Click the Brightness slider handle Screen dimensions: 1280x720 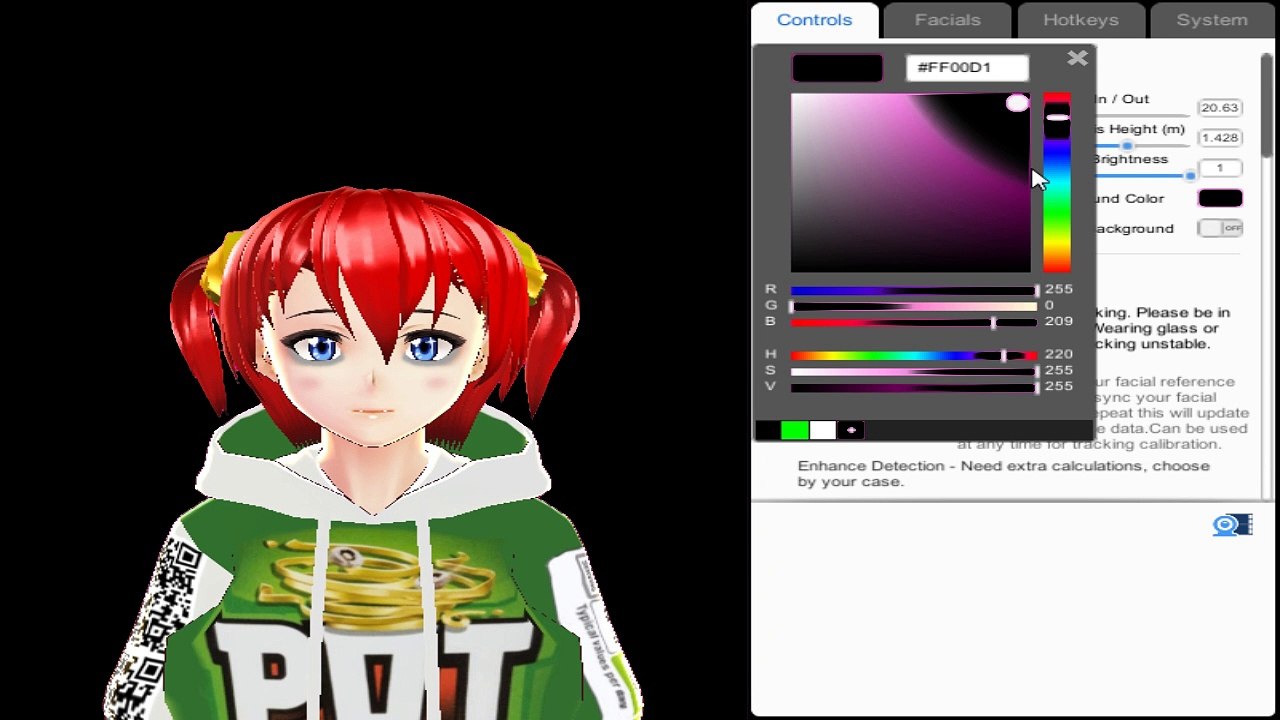tap(1190, 175)
